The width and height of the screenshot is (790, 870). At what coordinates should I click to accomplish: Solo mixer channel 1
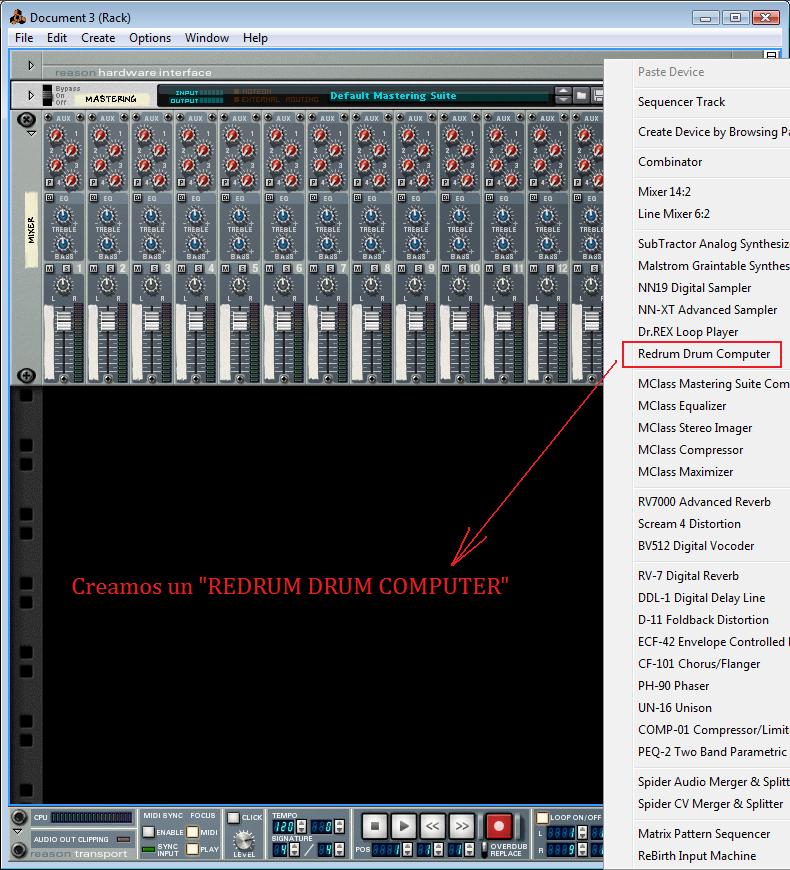(66, 268)
